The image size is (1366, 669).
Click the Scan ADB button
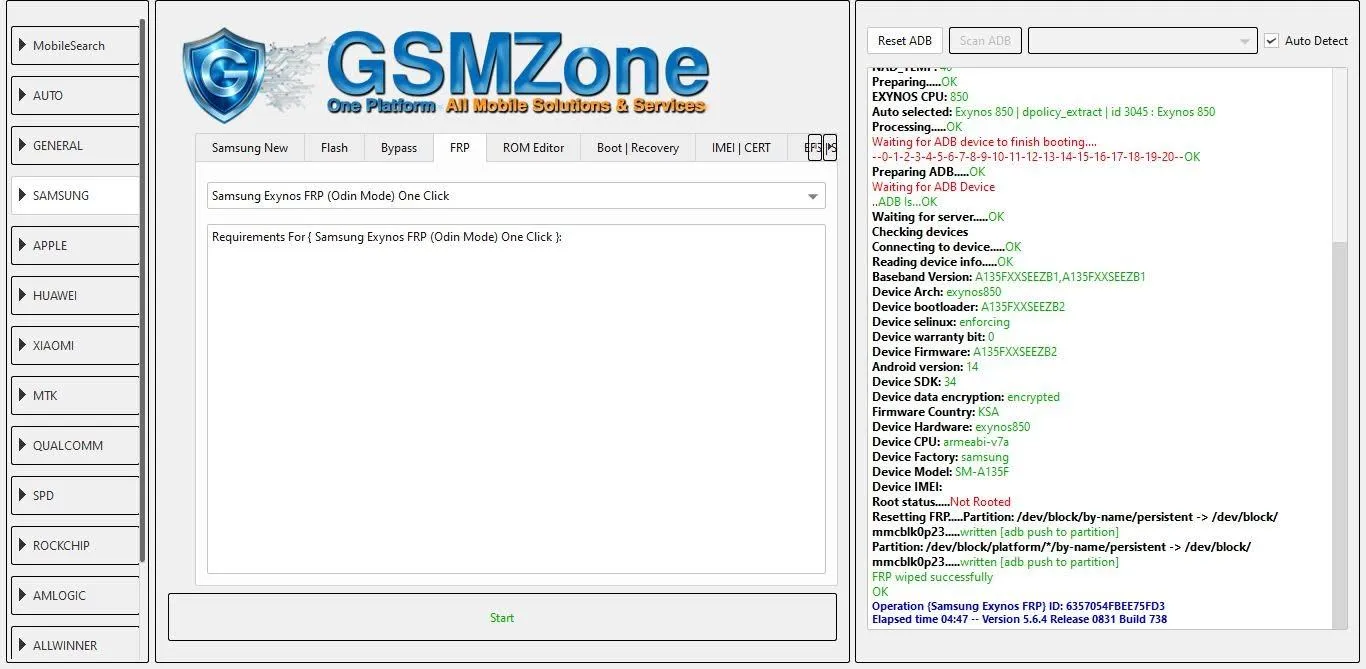tap(985, 41)
